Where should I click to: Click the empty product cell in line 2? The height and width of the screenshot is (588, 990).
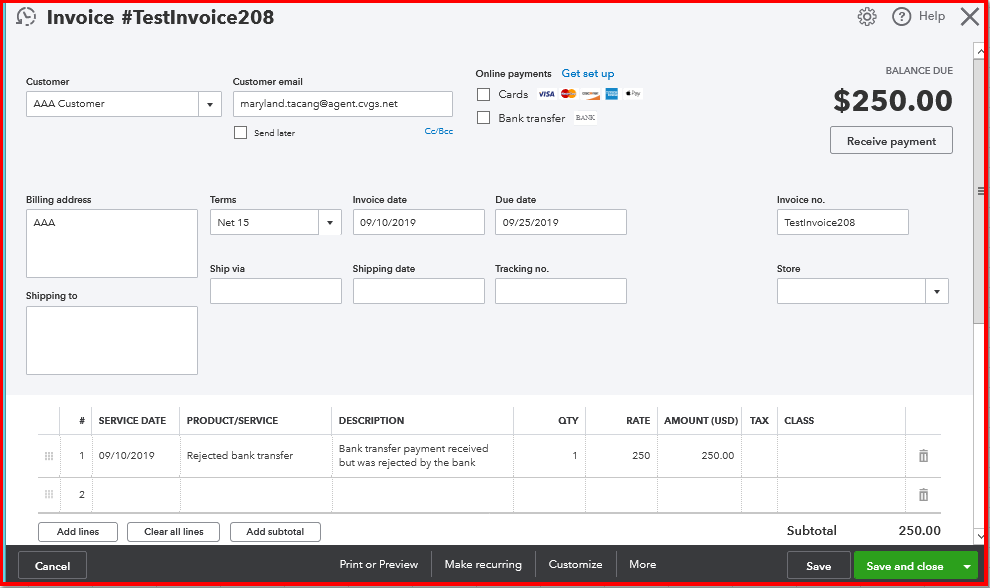[x=256, y=495]
